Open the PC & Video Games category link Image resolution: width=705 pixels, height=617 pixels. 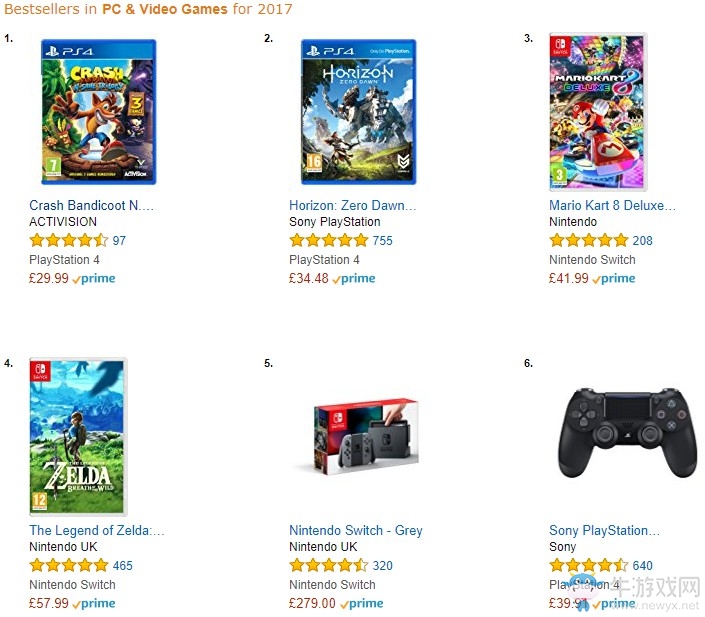click(165, 9)
